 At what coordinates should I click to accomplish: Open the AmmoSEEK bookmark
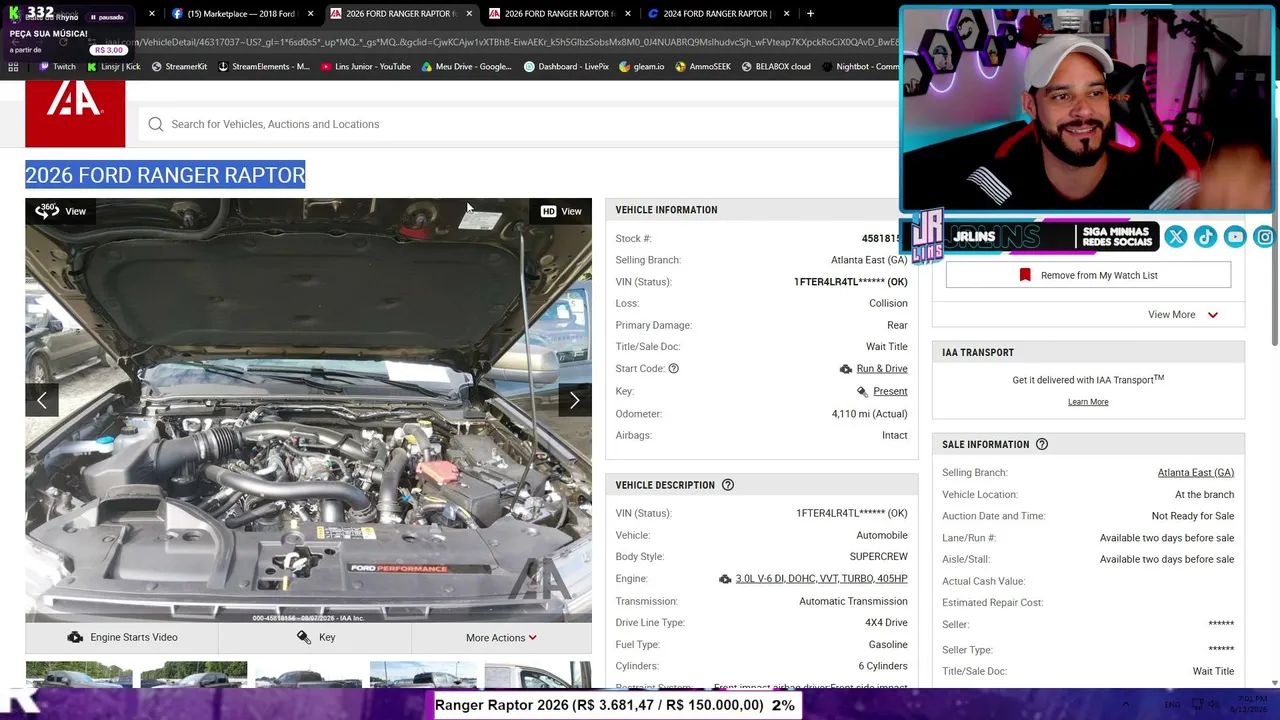coord(703,67)
